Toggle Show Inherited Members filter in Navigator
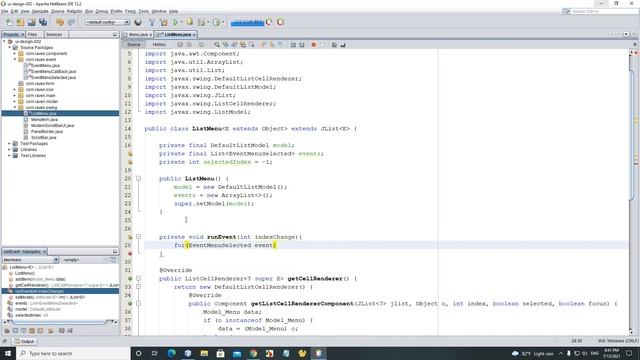Image resolution: width=640 pixels, height=360 pixels. [7, 331]
